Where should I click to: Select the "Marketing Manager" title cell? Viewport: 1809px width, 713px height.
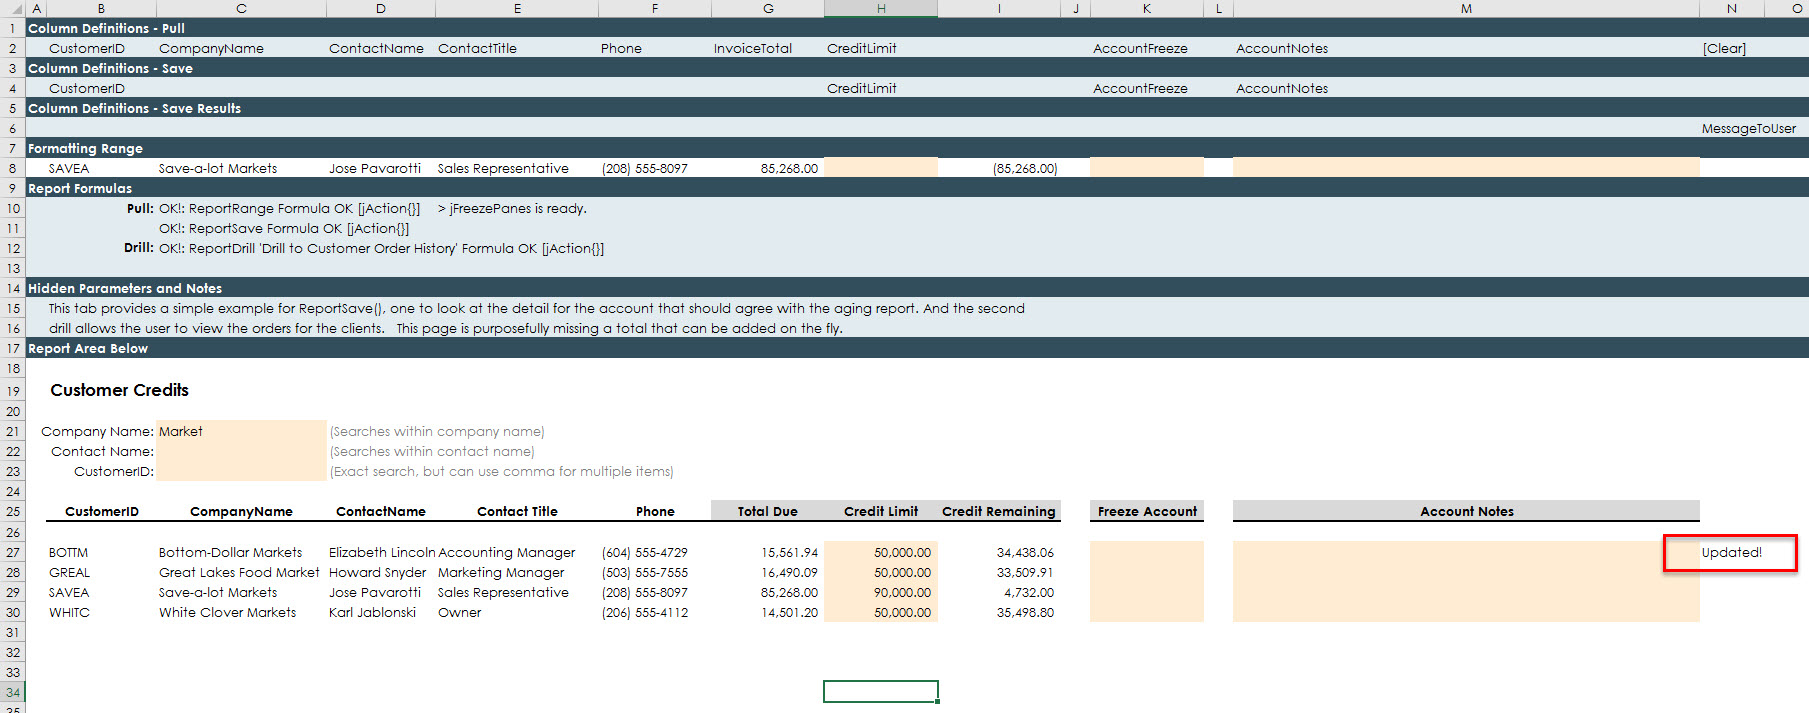click(501, 572)
